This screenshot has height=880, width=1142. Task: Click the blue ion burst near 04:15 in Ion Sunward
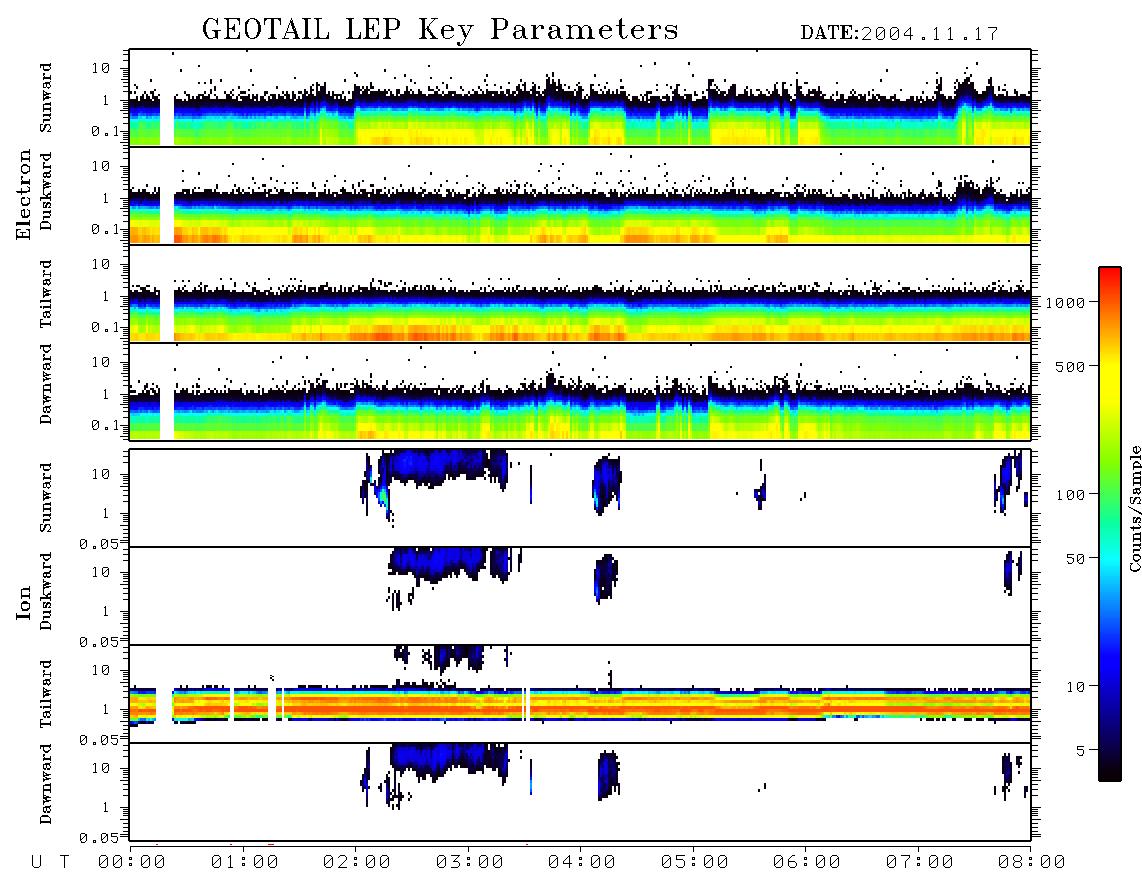605,483
